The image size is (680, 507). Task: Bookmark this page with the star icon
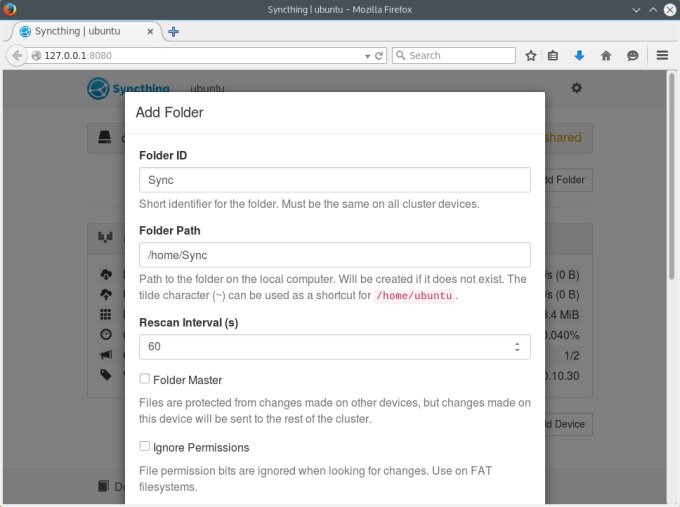click(x=530, y=56)
